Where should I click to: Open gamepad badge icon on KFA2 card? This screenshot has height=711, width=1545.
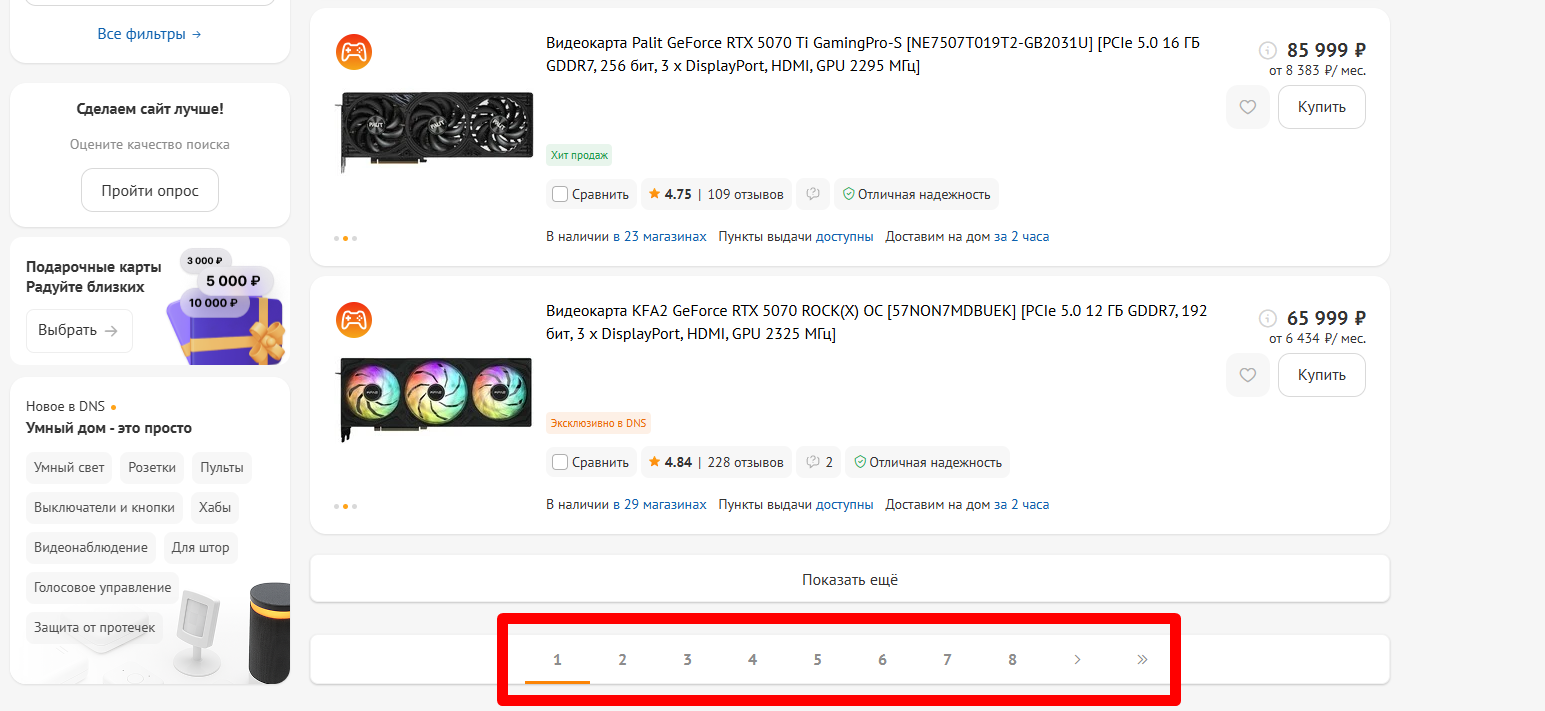pyautogui.click(x=353, y=319)
